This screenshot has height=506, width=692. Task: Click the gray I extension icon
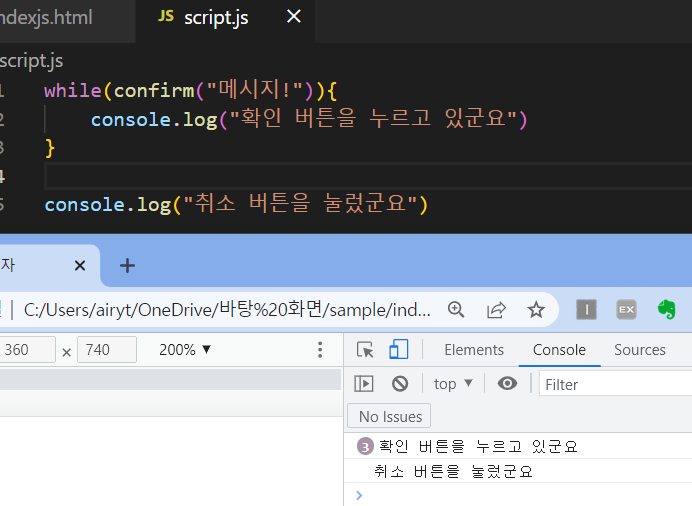click(587, 310)
